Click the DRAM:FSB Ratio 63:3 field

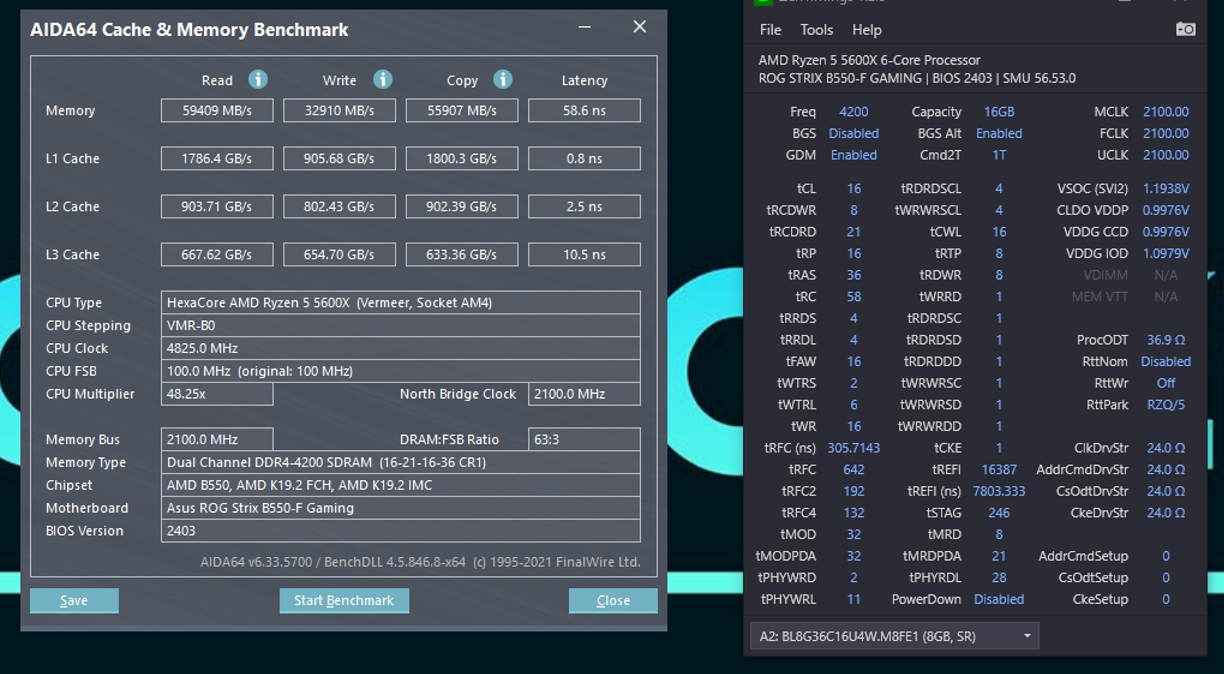click(584, 440)
